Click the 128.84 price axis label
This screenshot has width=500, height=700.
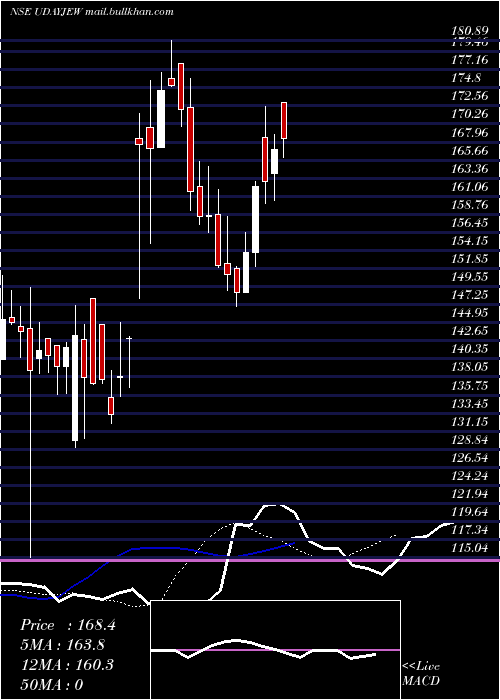coord(469,440)
